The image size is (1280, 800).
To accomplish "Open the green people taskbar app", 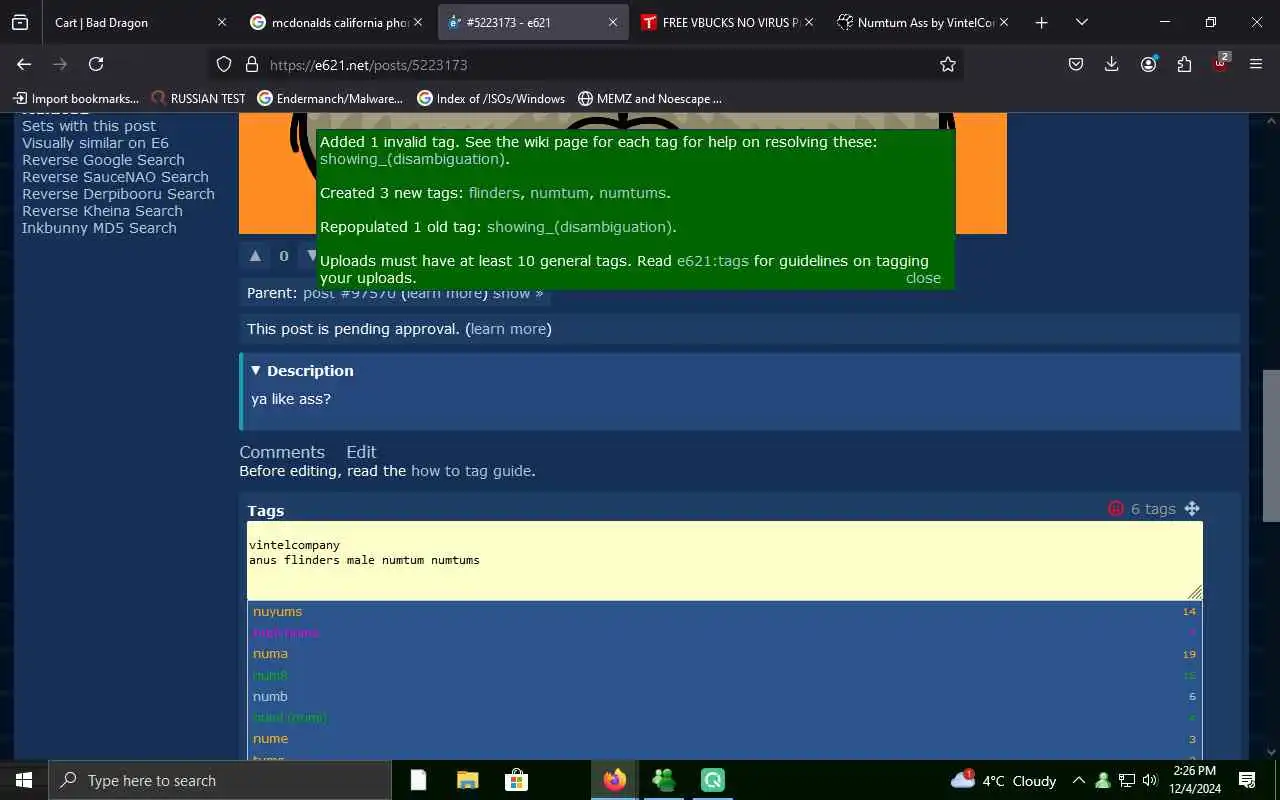I will click(663, 780).
